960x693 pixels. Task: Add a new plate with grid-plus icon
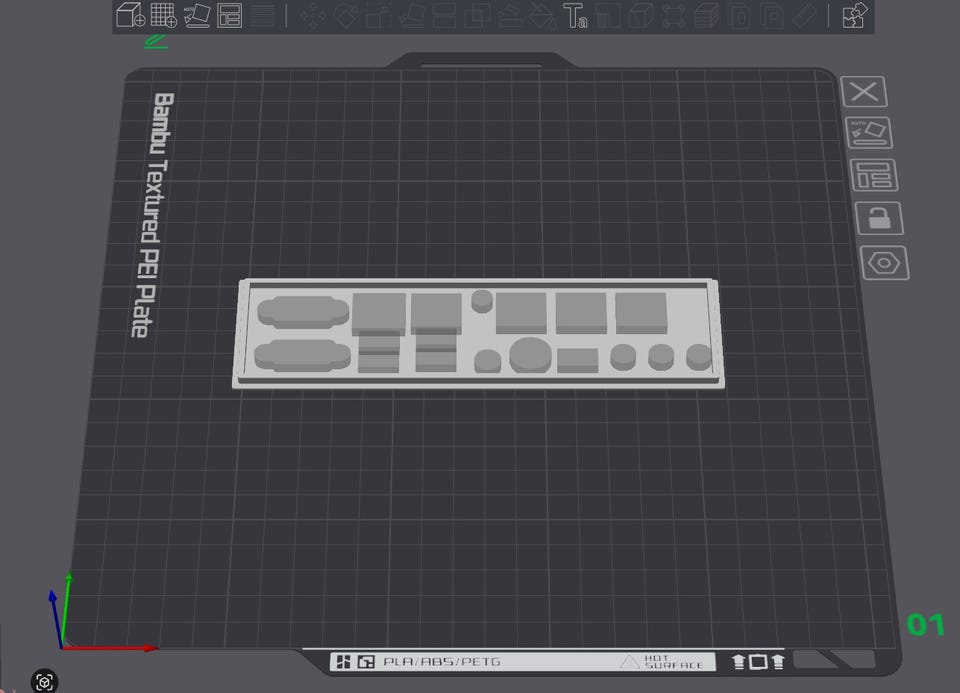tap(163, 15)
